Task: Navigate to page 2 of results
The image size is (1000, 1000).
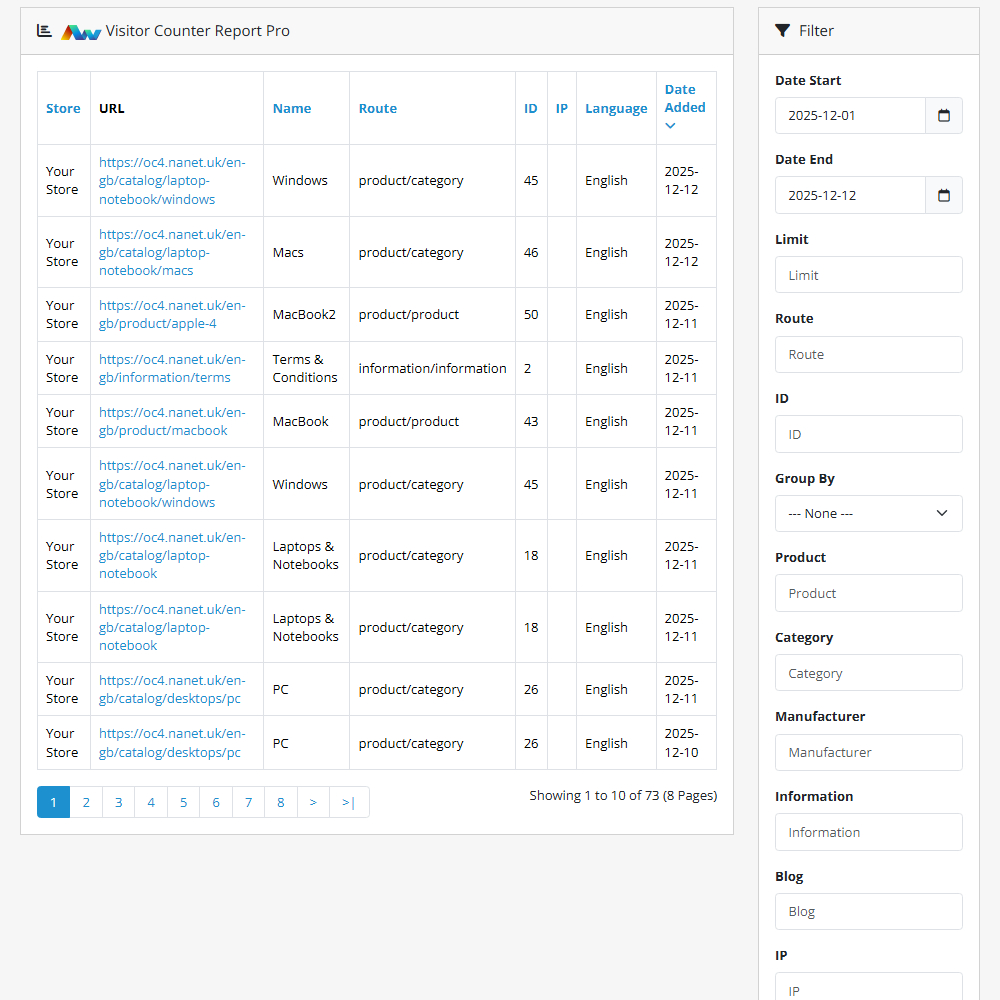Action: (85, 801)
